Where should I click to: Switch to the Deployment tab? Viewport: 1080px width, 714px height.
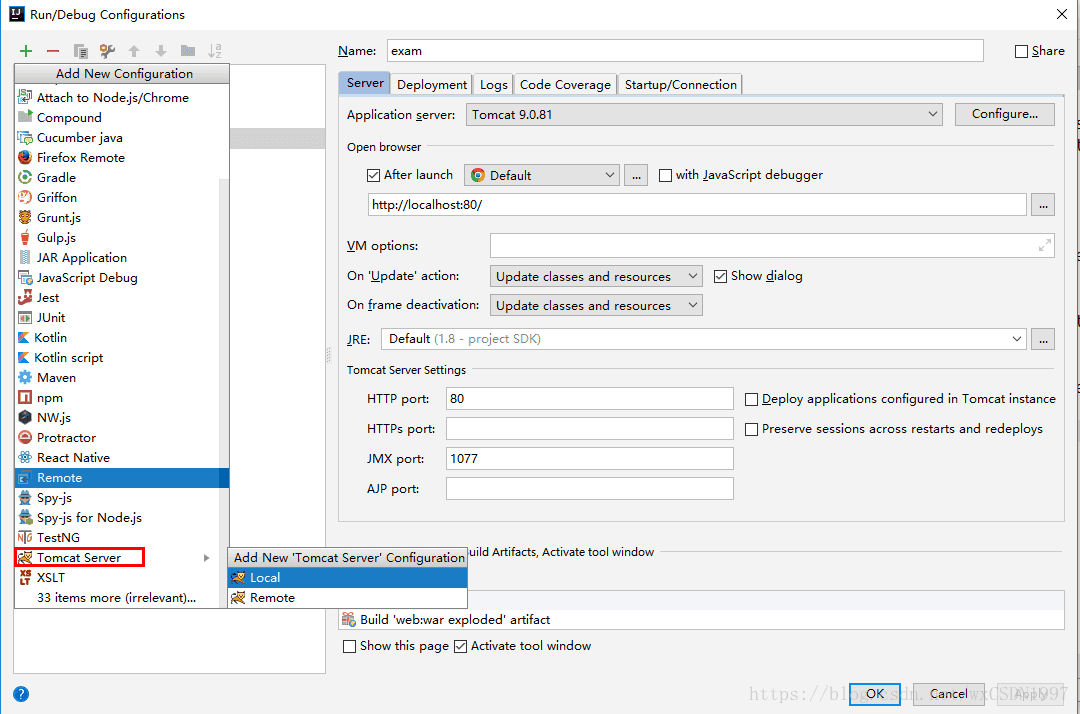click(432, 85)
